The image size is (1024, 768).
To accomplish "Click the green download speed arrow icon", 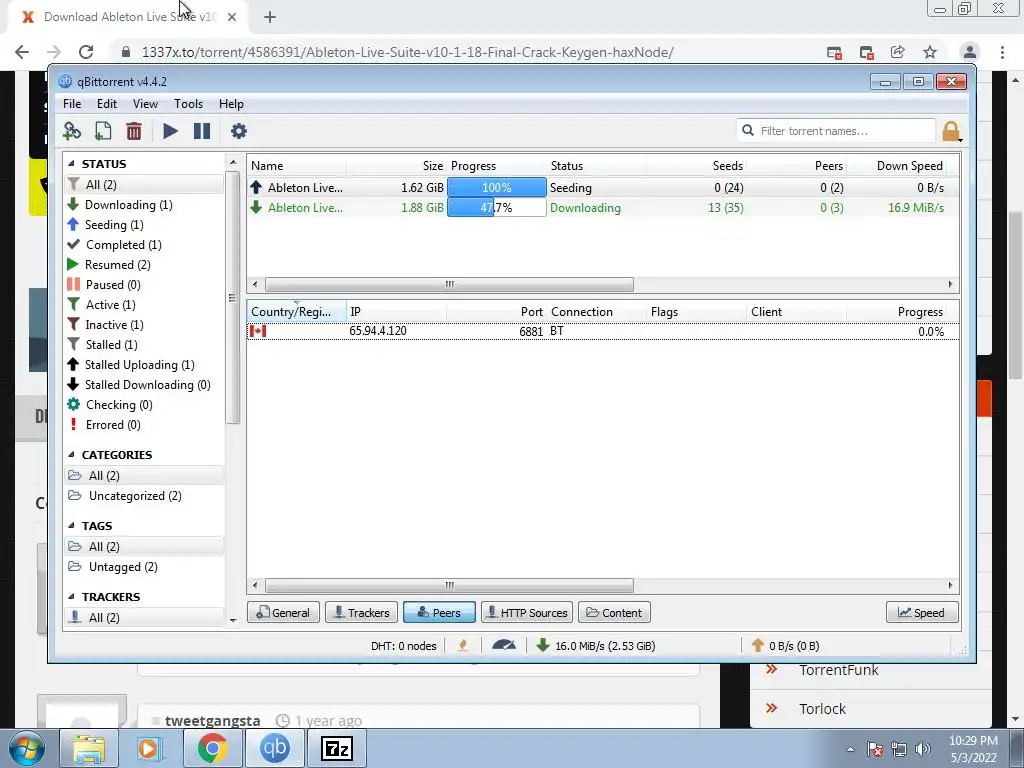I will tap(542, 645).
